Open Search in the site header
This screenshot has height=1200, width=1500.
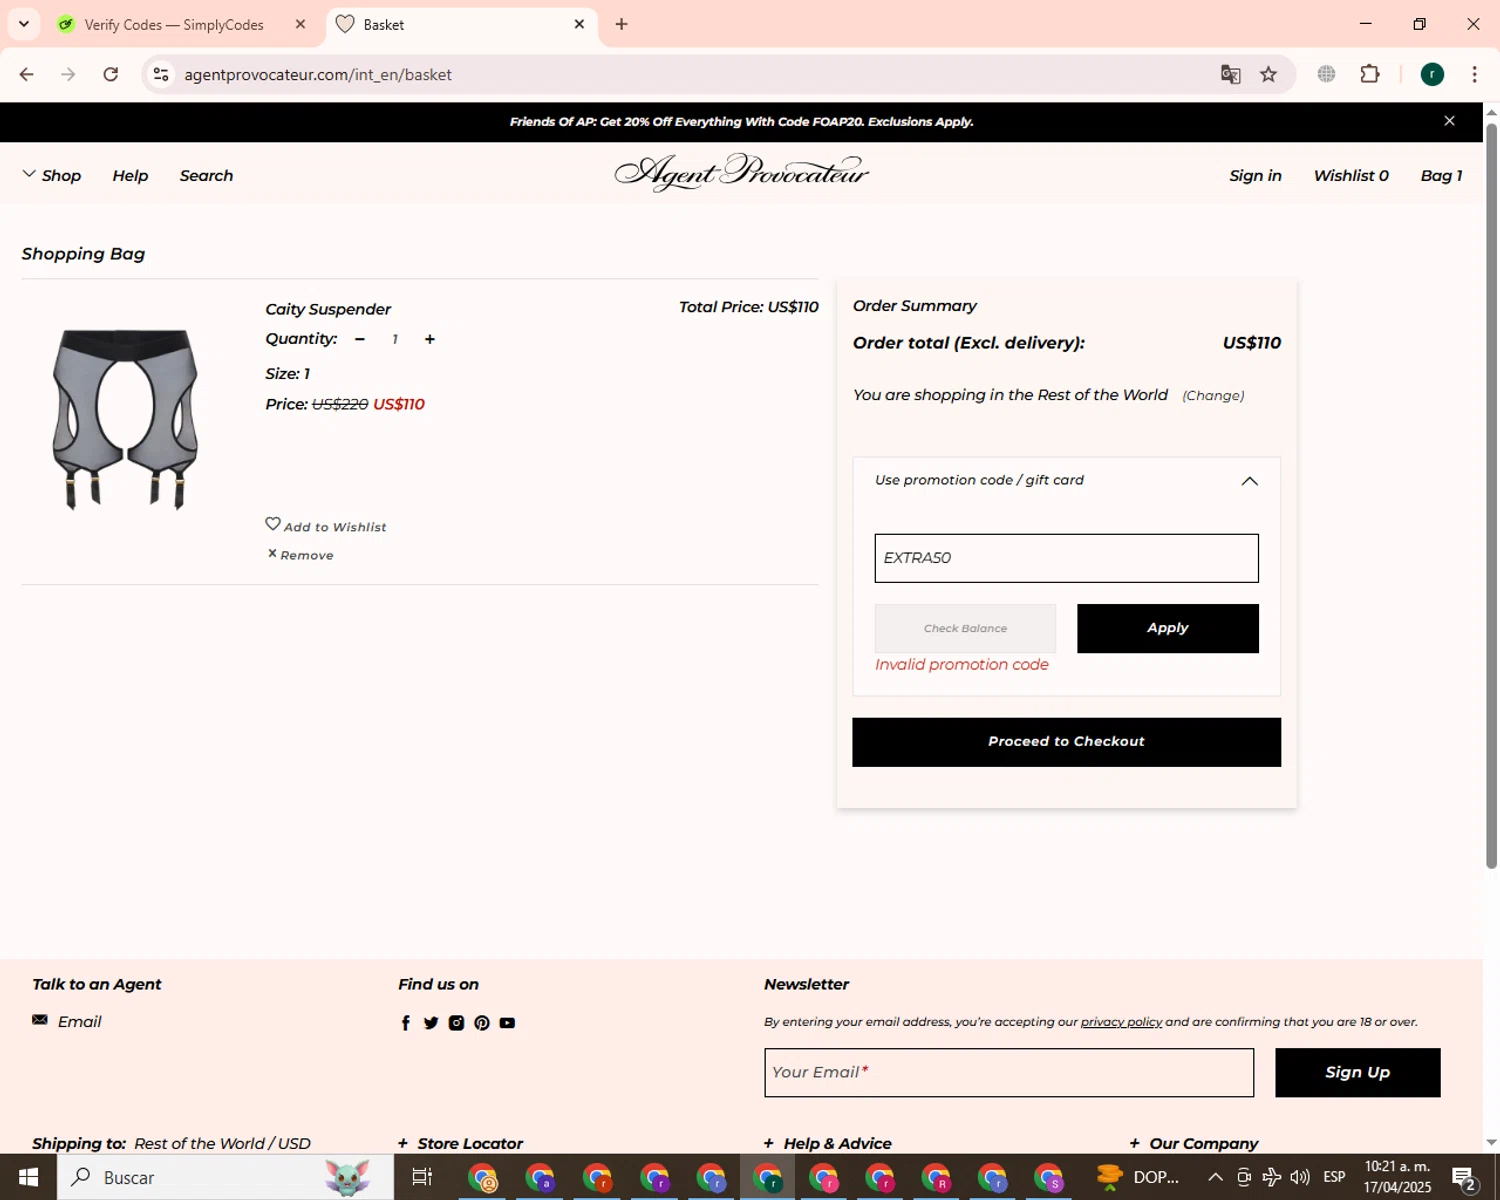point(206,175)
